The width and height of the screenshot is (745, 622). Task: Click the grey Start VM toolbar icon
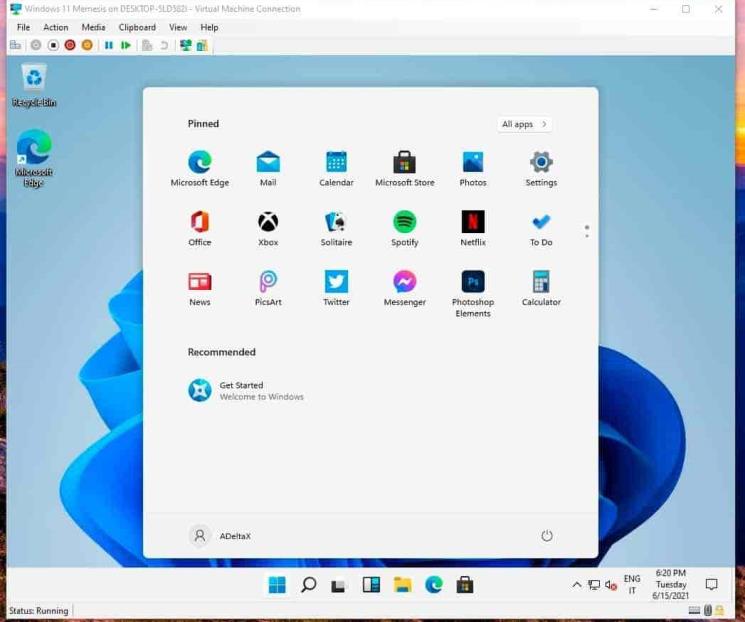(x=36, y=45)
